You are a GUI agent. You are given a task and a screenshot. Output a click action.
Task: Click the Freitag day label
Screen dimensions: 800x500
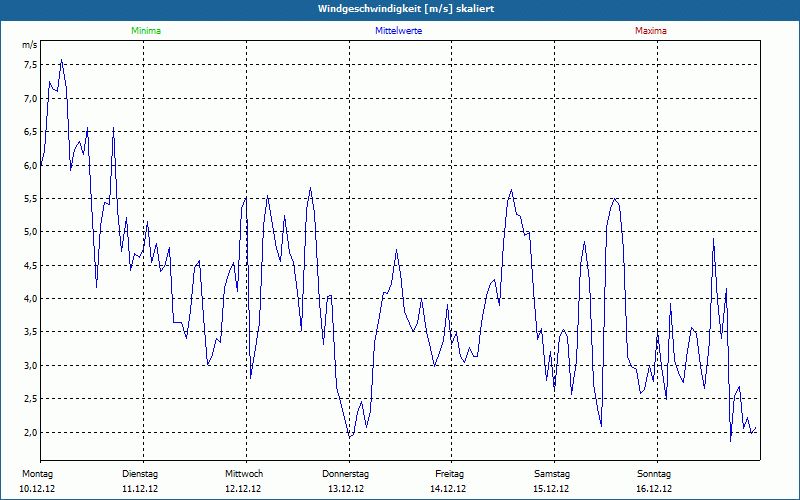(x=449, y=474)
